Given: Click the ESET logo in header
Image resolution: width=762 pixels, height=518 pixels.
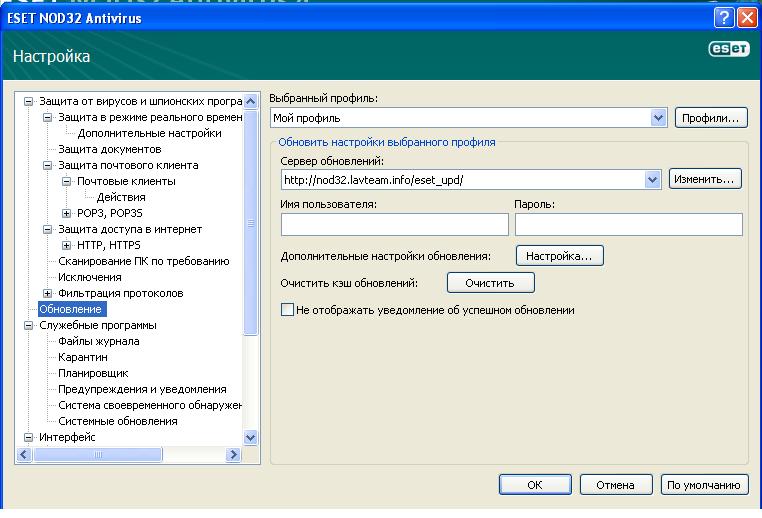Looking at the screenshot, I should coord(729,50).
